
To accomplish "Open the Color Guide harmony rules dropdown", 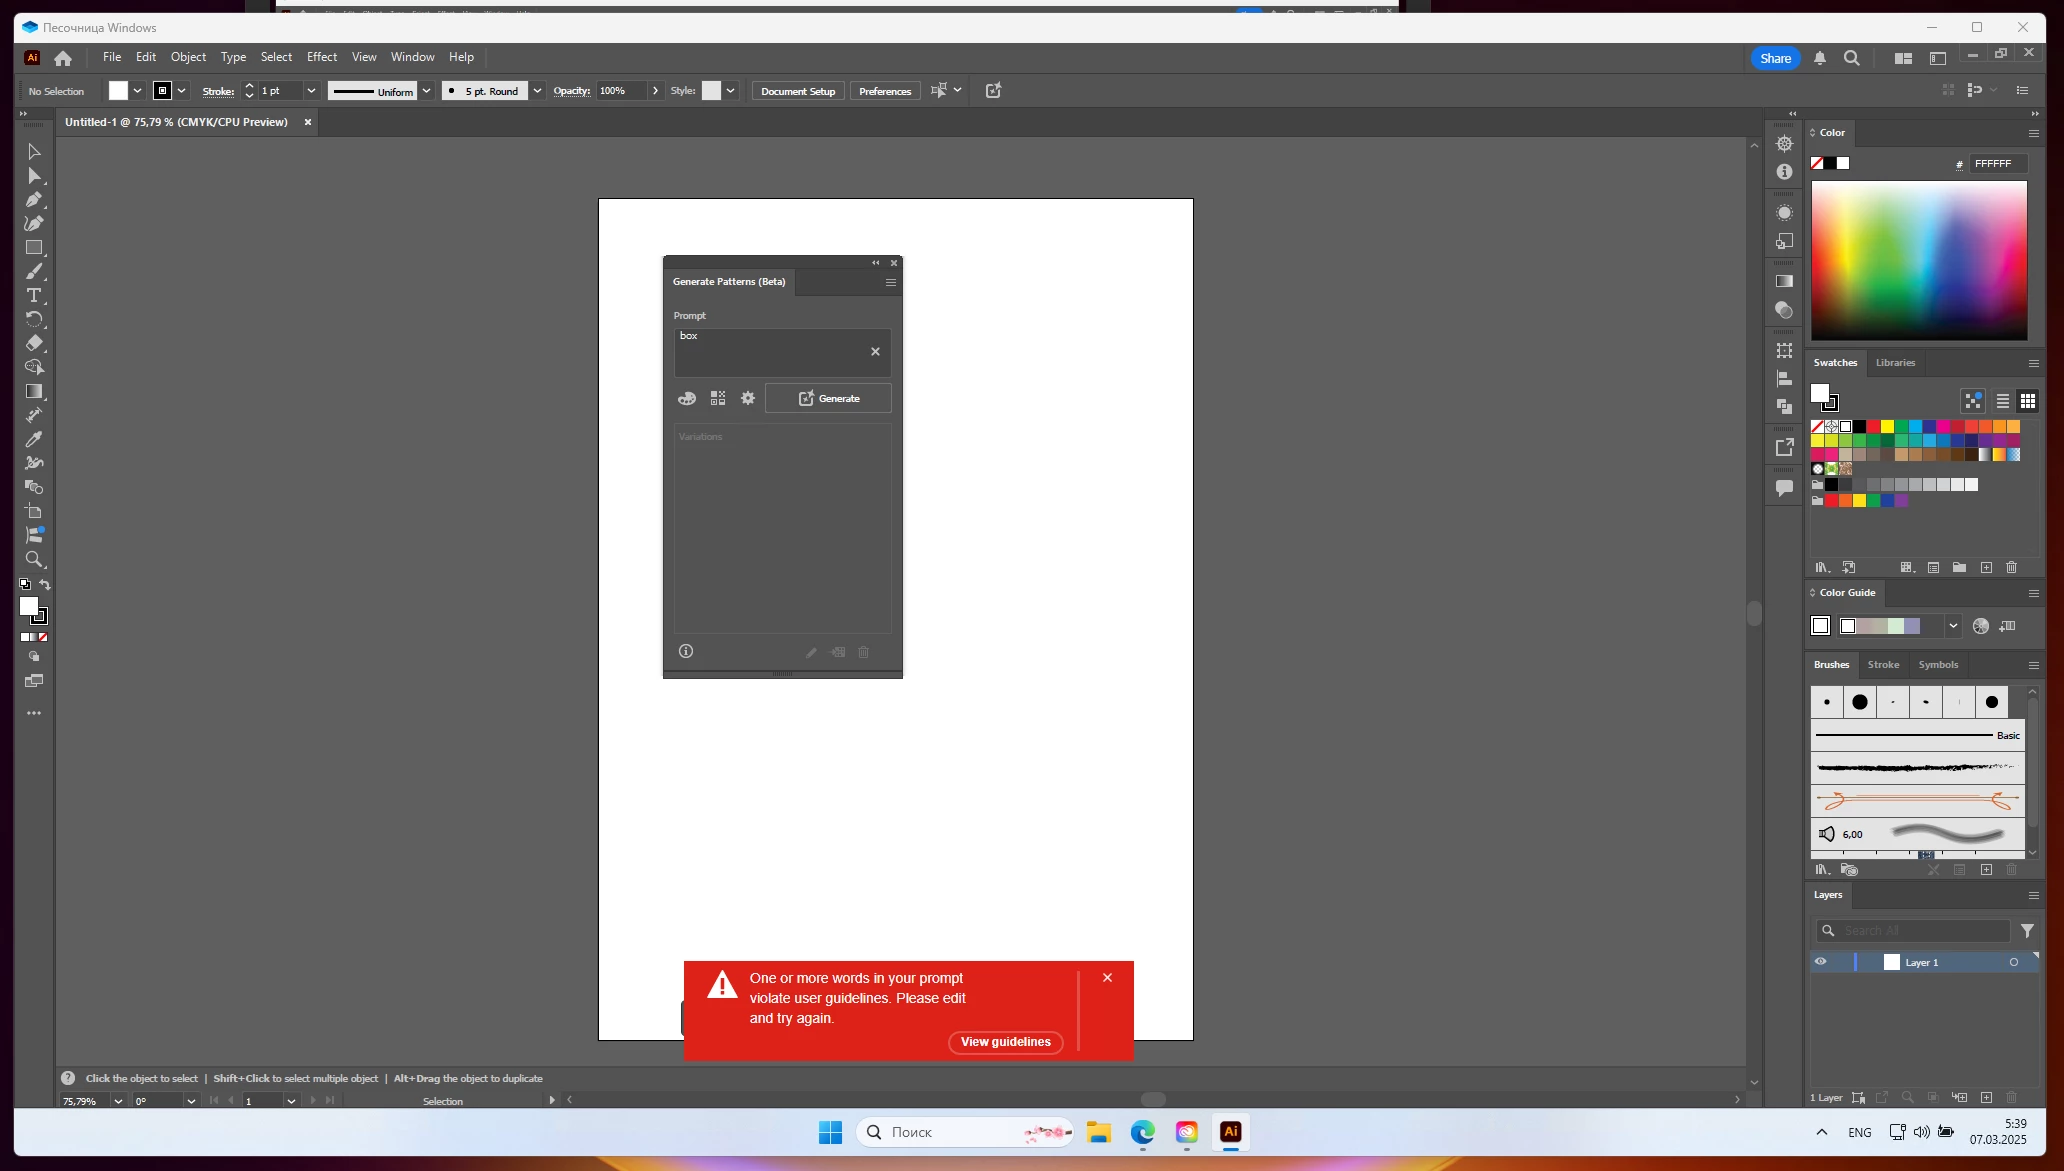I will [1953, 626].
